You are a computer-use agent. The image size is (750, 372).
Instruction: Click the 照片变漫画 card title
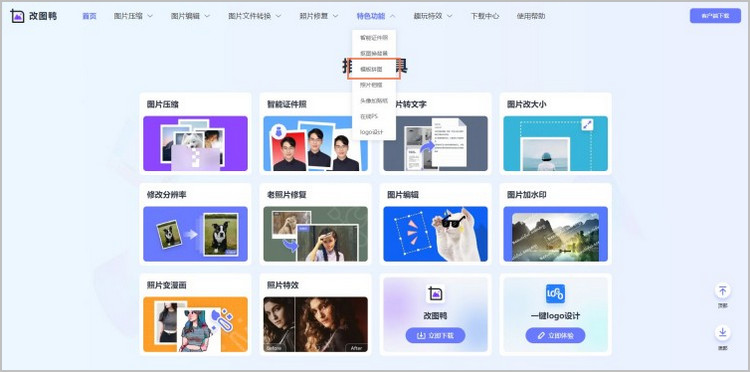[166, 285]
